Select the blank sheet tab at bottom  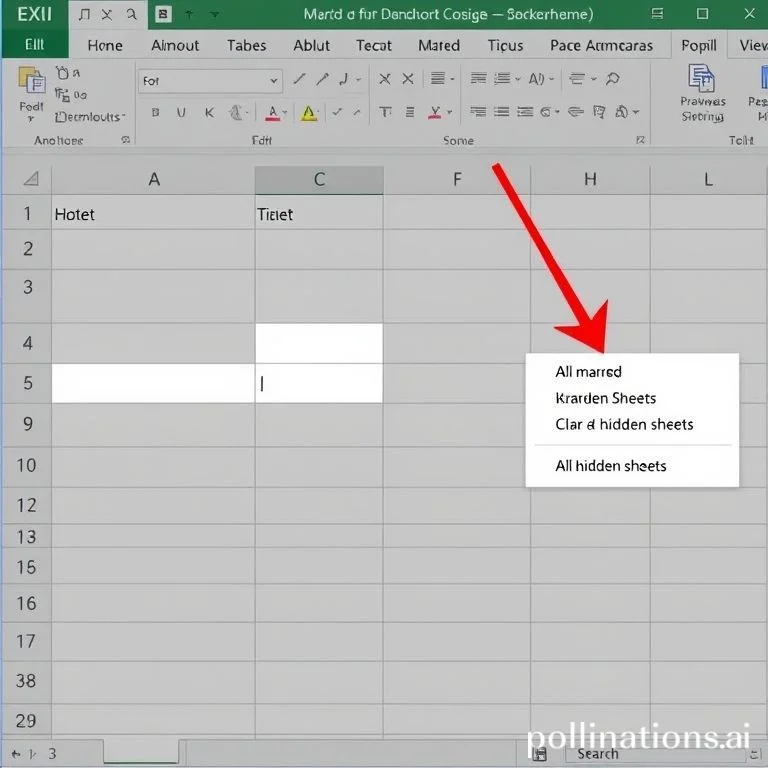[143, 753]
